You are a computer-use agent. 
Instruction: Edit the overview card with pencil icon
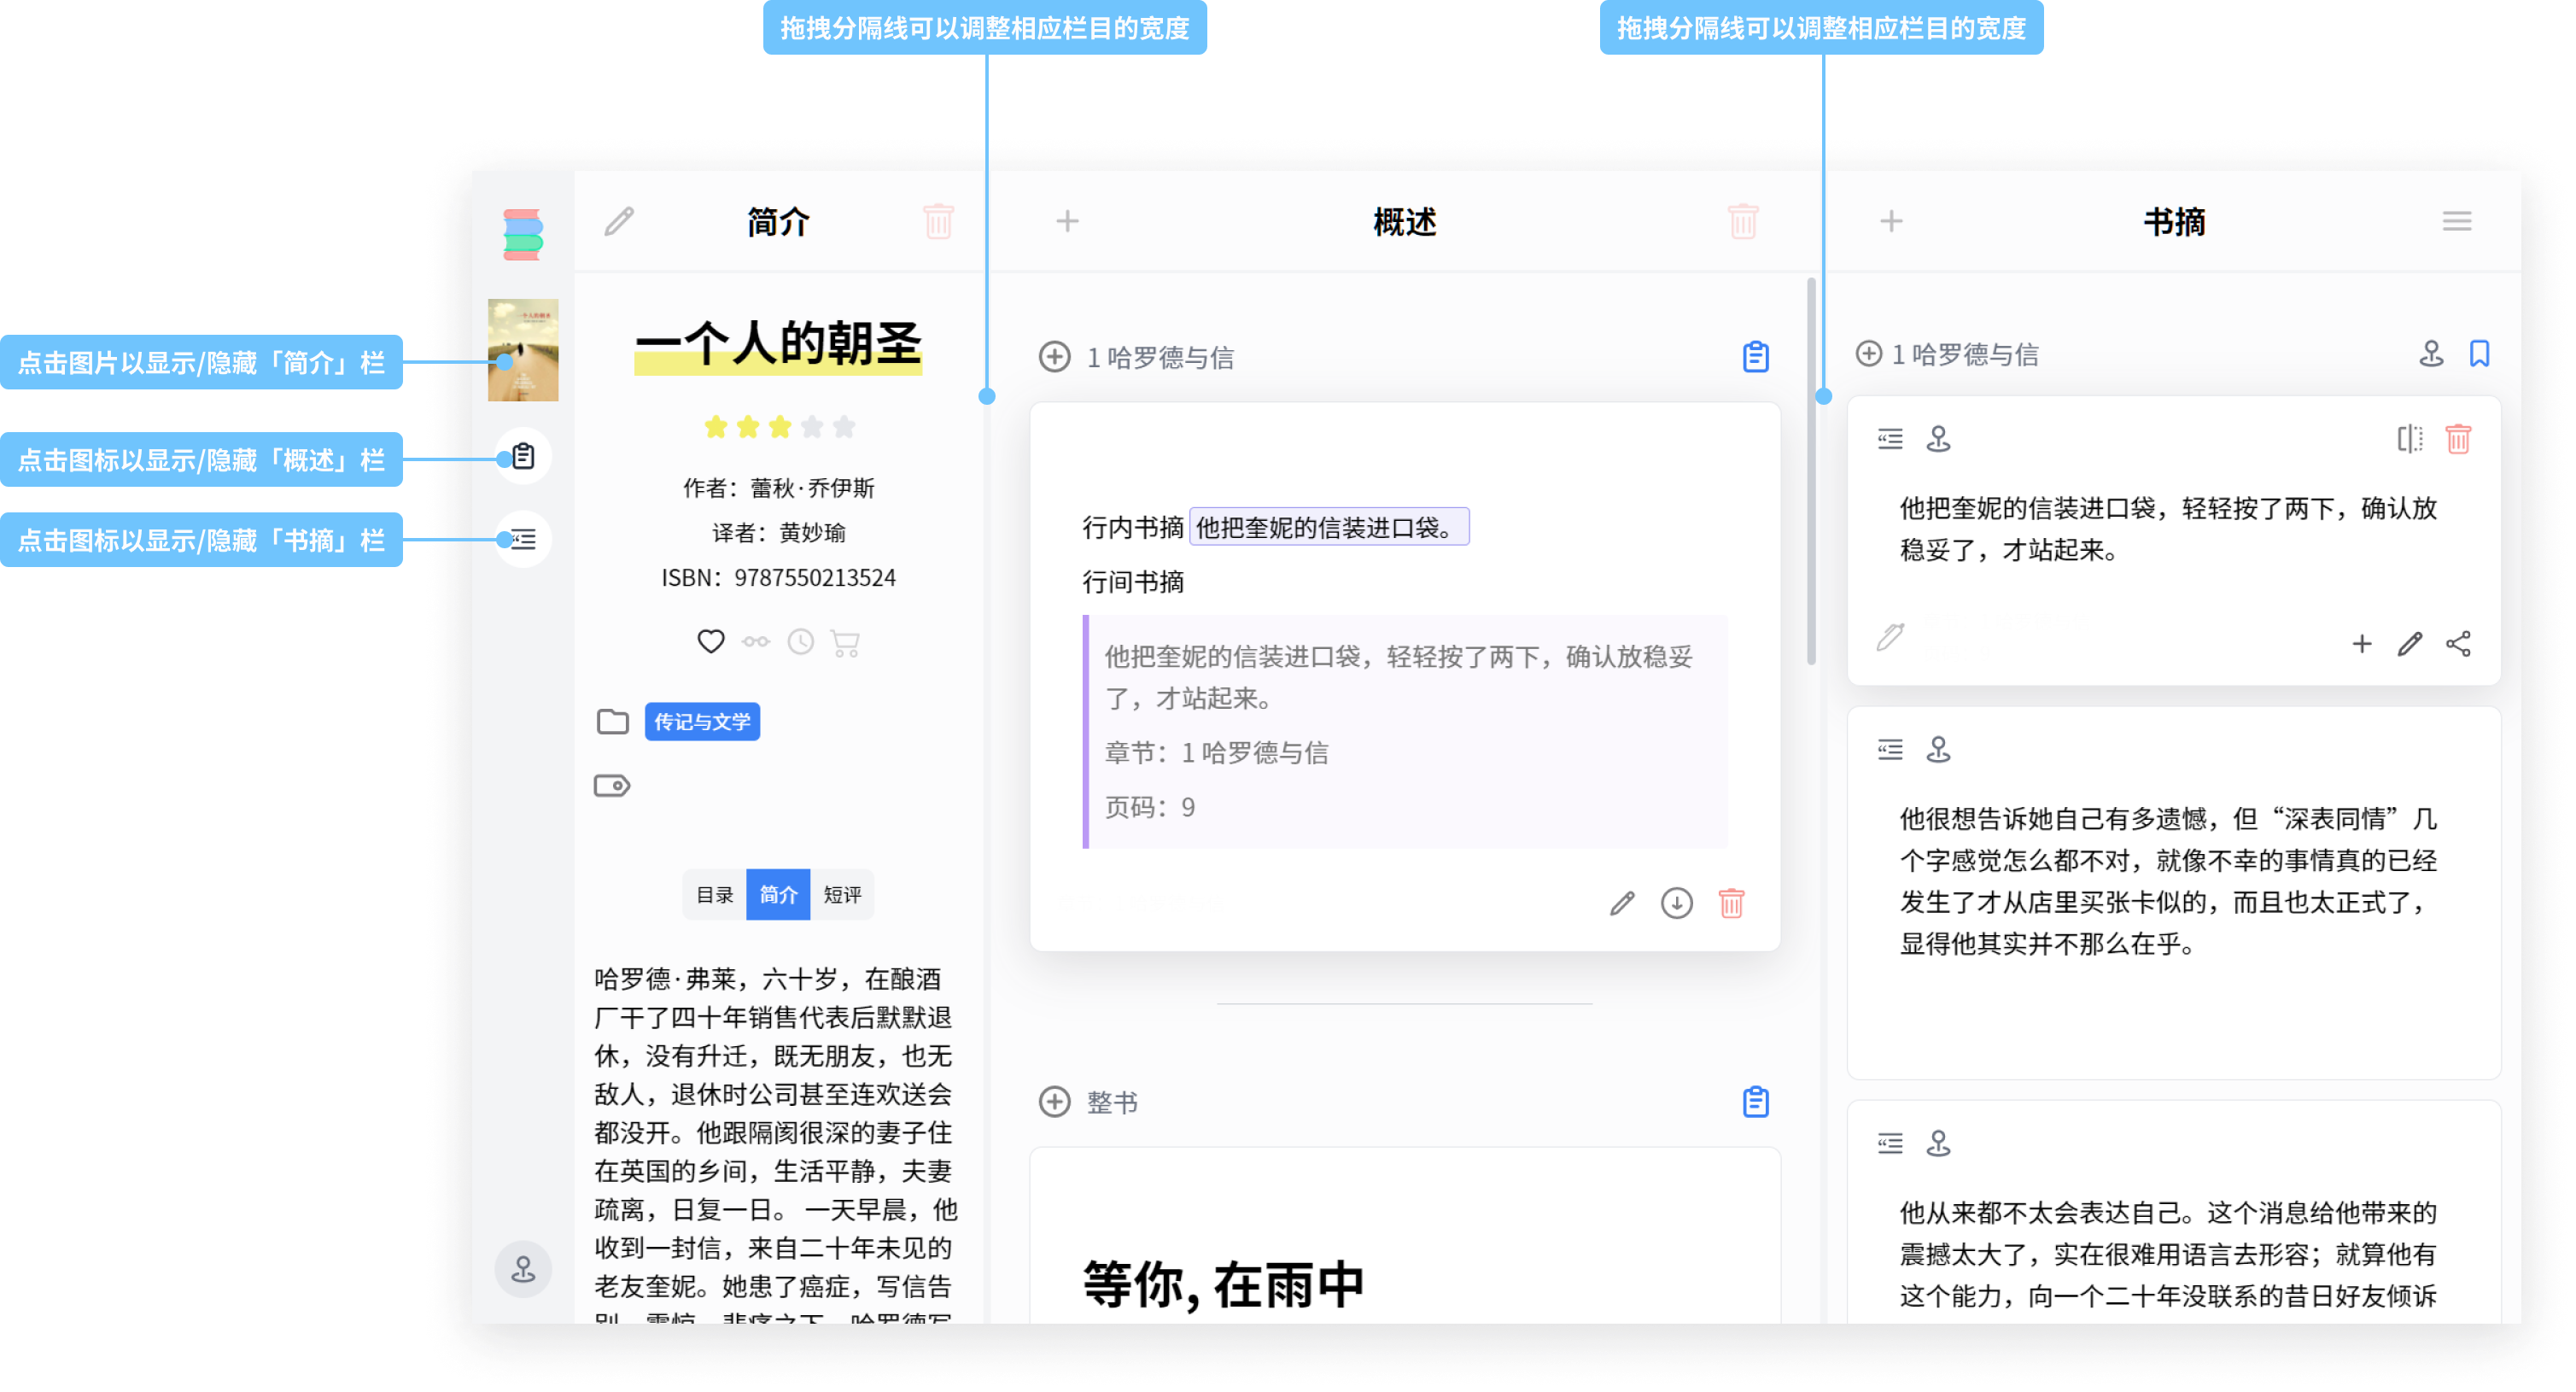[1622, 904]
